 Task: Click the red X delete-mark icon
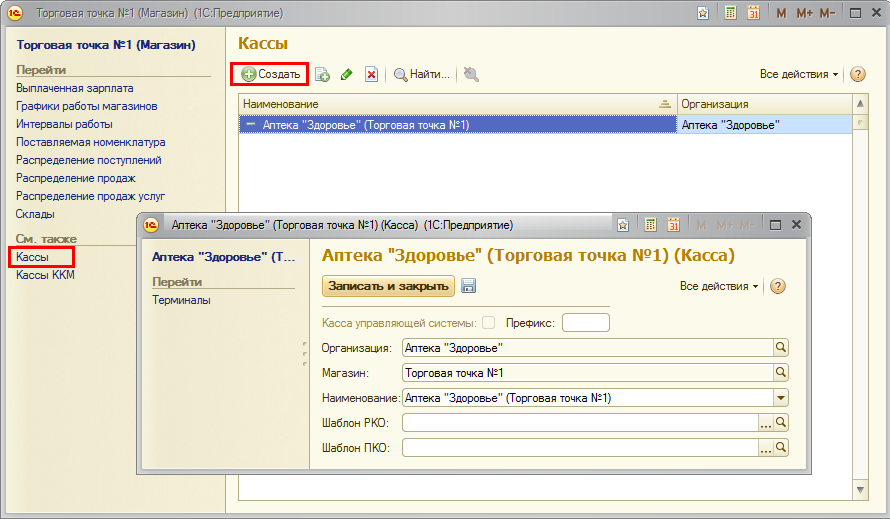(x=371, y=74)
